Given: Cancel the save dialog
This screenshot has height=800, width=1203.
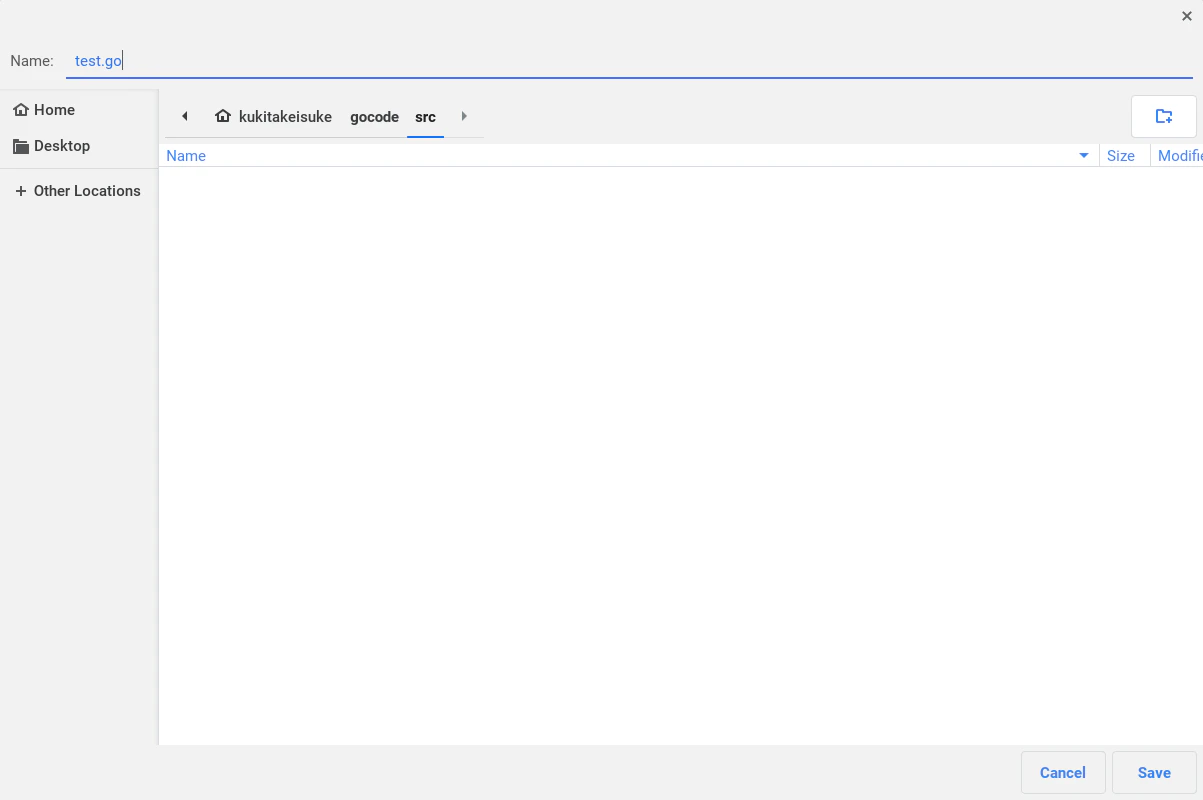Looking at the screenshot, I should [1063, 773].
